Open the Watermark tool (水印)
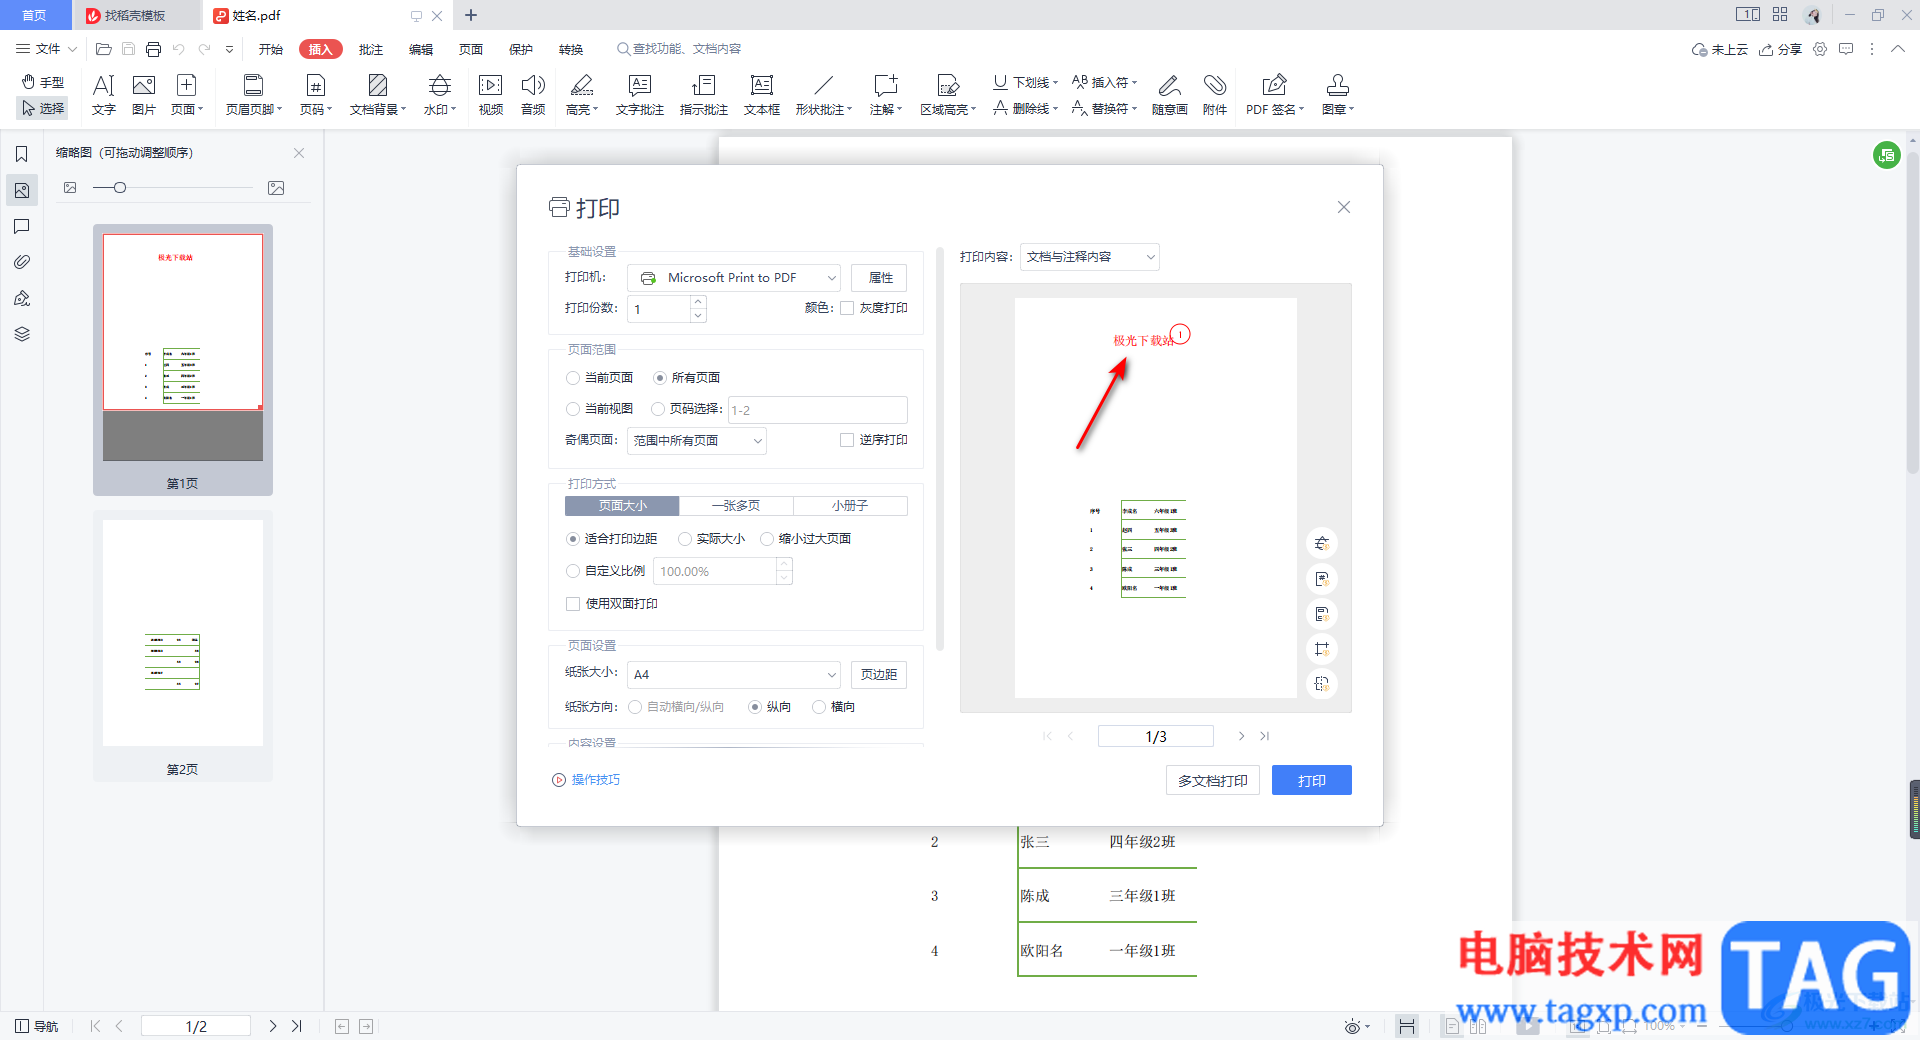 (x=440, y=95)
